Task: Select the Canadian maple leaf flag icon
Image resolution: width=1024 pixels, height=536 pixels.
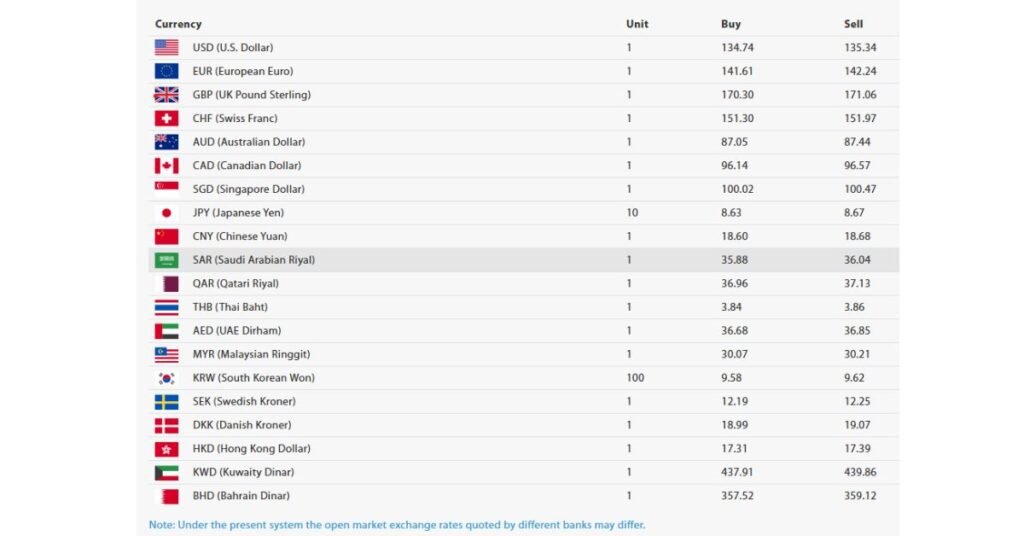Action: click(x=167, y=165)
